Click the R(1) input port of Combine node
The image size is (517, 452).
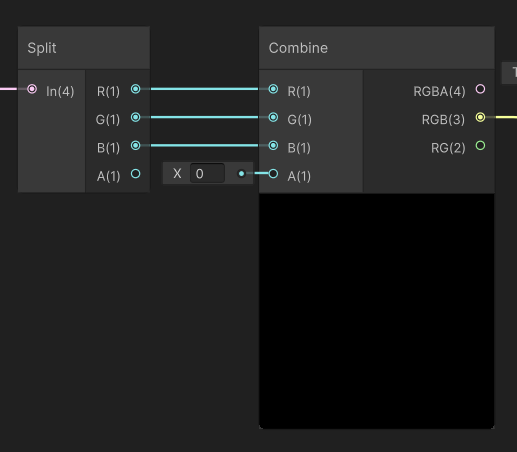[x=273, y=89]
